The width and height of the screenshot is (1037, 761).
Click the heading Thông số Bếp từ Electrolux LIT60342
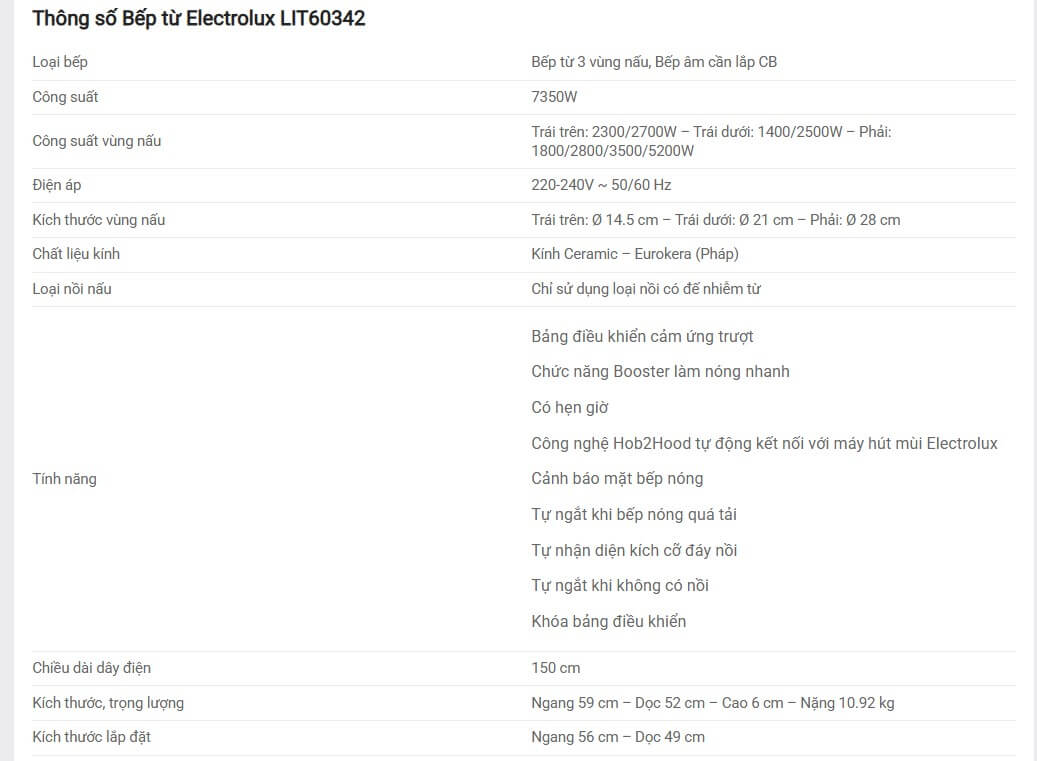[x=198, y=18]
